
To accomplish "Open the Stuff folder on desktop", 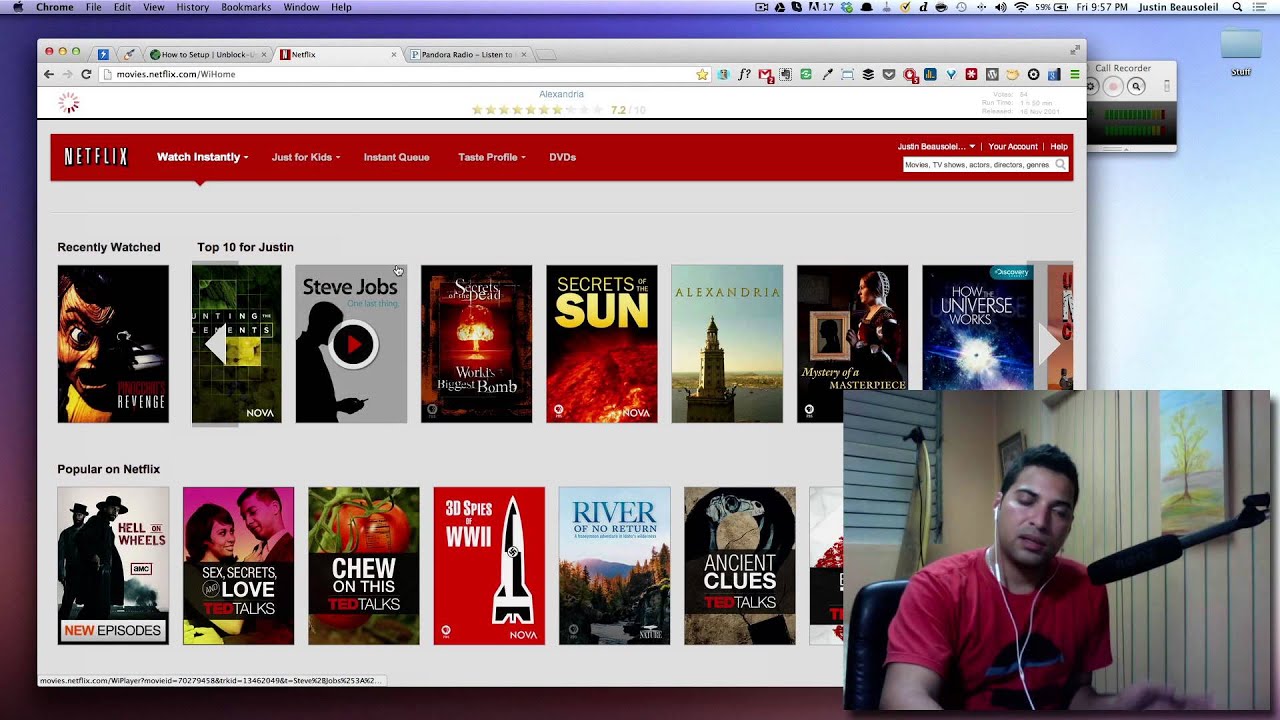I will click(x=1241, y=51).
